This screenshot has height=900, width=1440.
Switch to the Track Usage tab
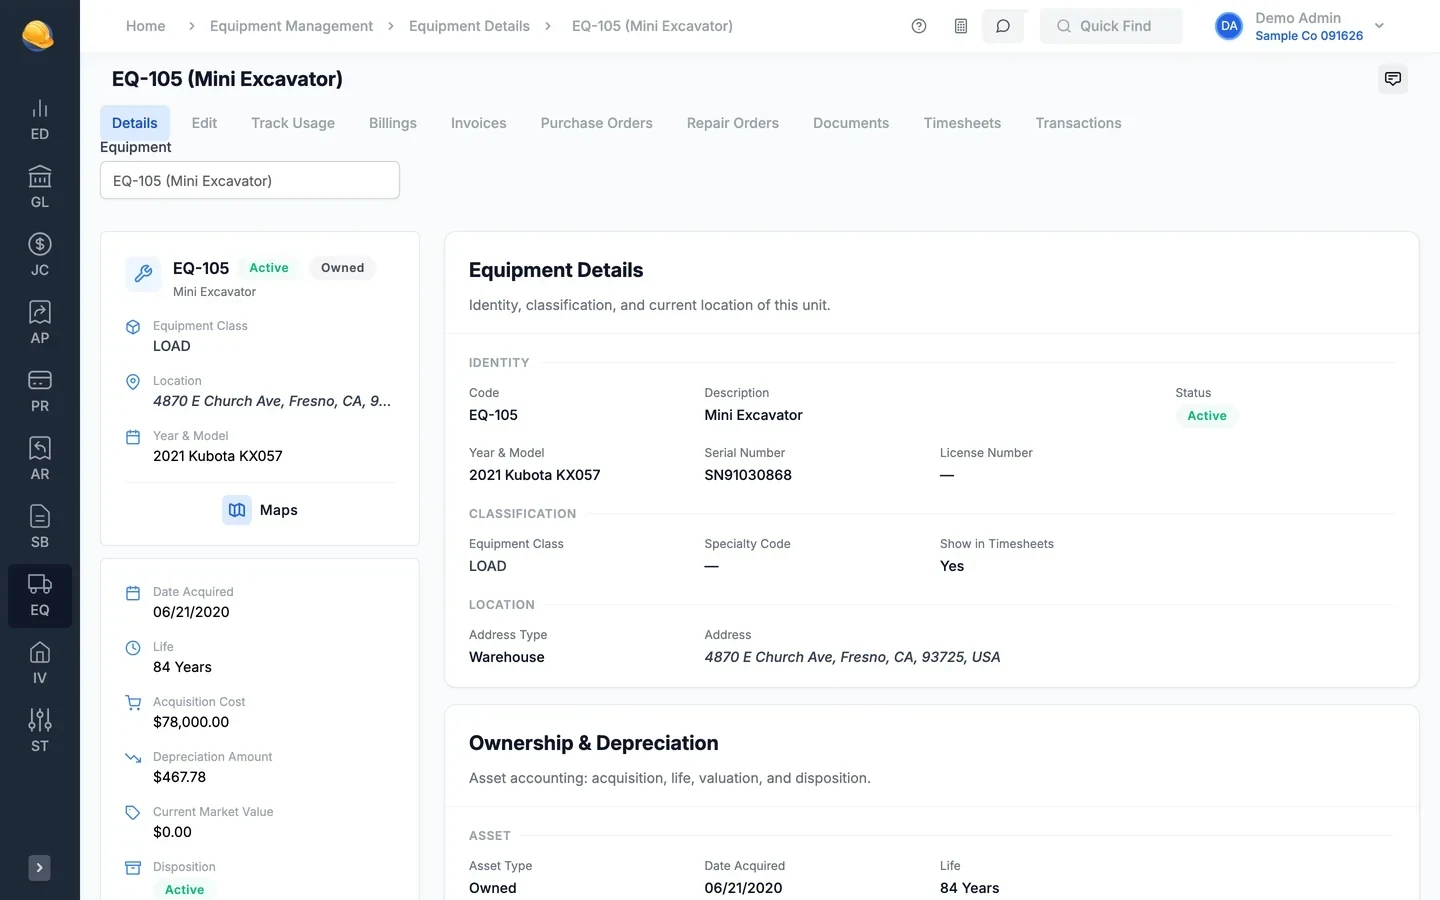pos(293,123)
